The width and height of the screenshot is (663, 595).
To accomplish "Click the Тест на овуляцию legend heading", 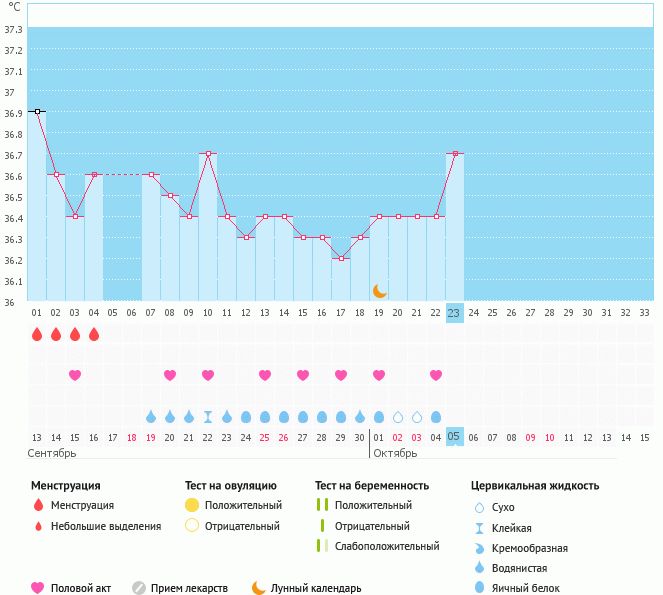I will (x=230, y=485).
